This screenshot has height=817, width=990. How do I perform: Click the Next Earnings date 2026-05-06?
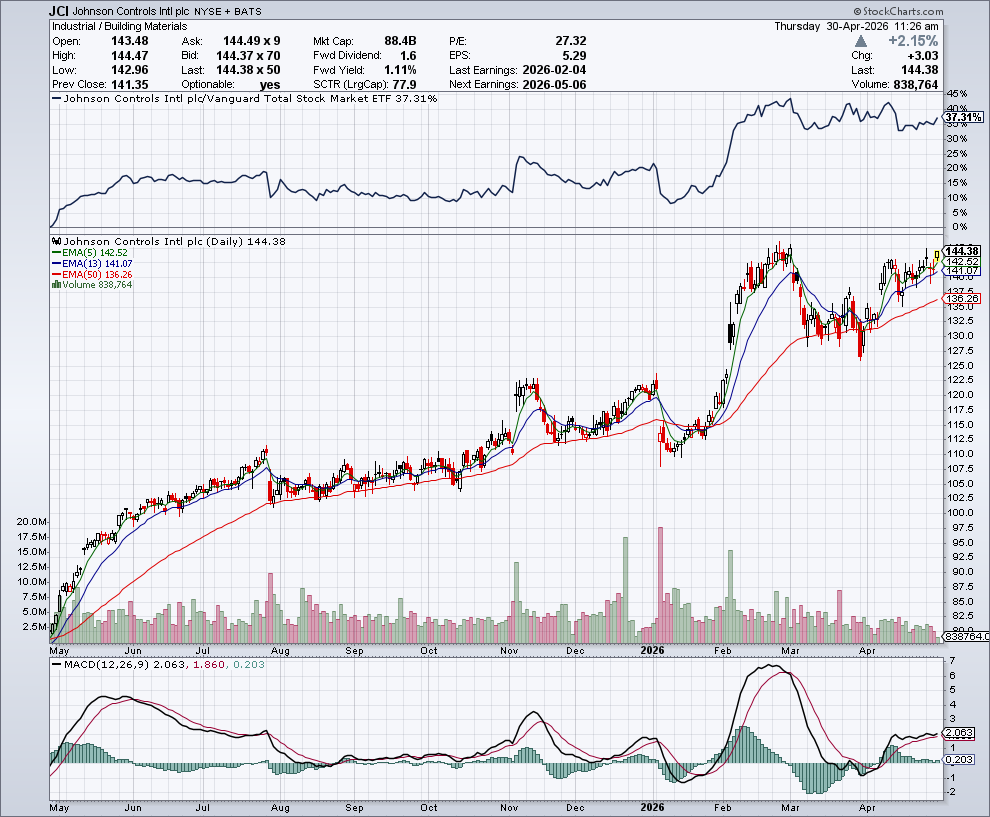click(554, 85)
